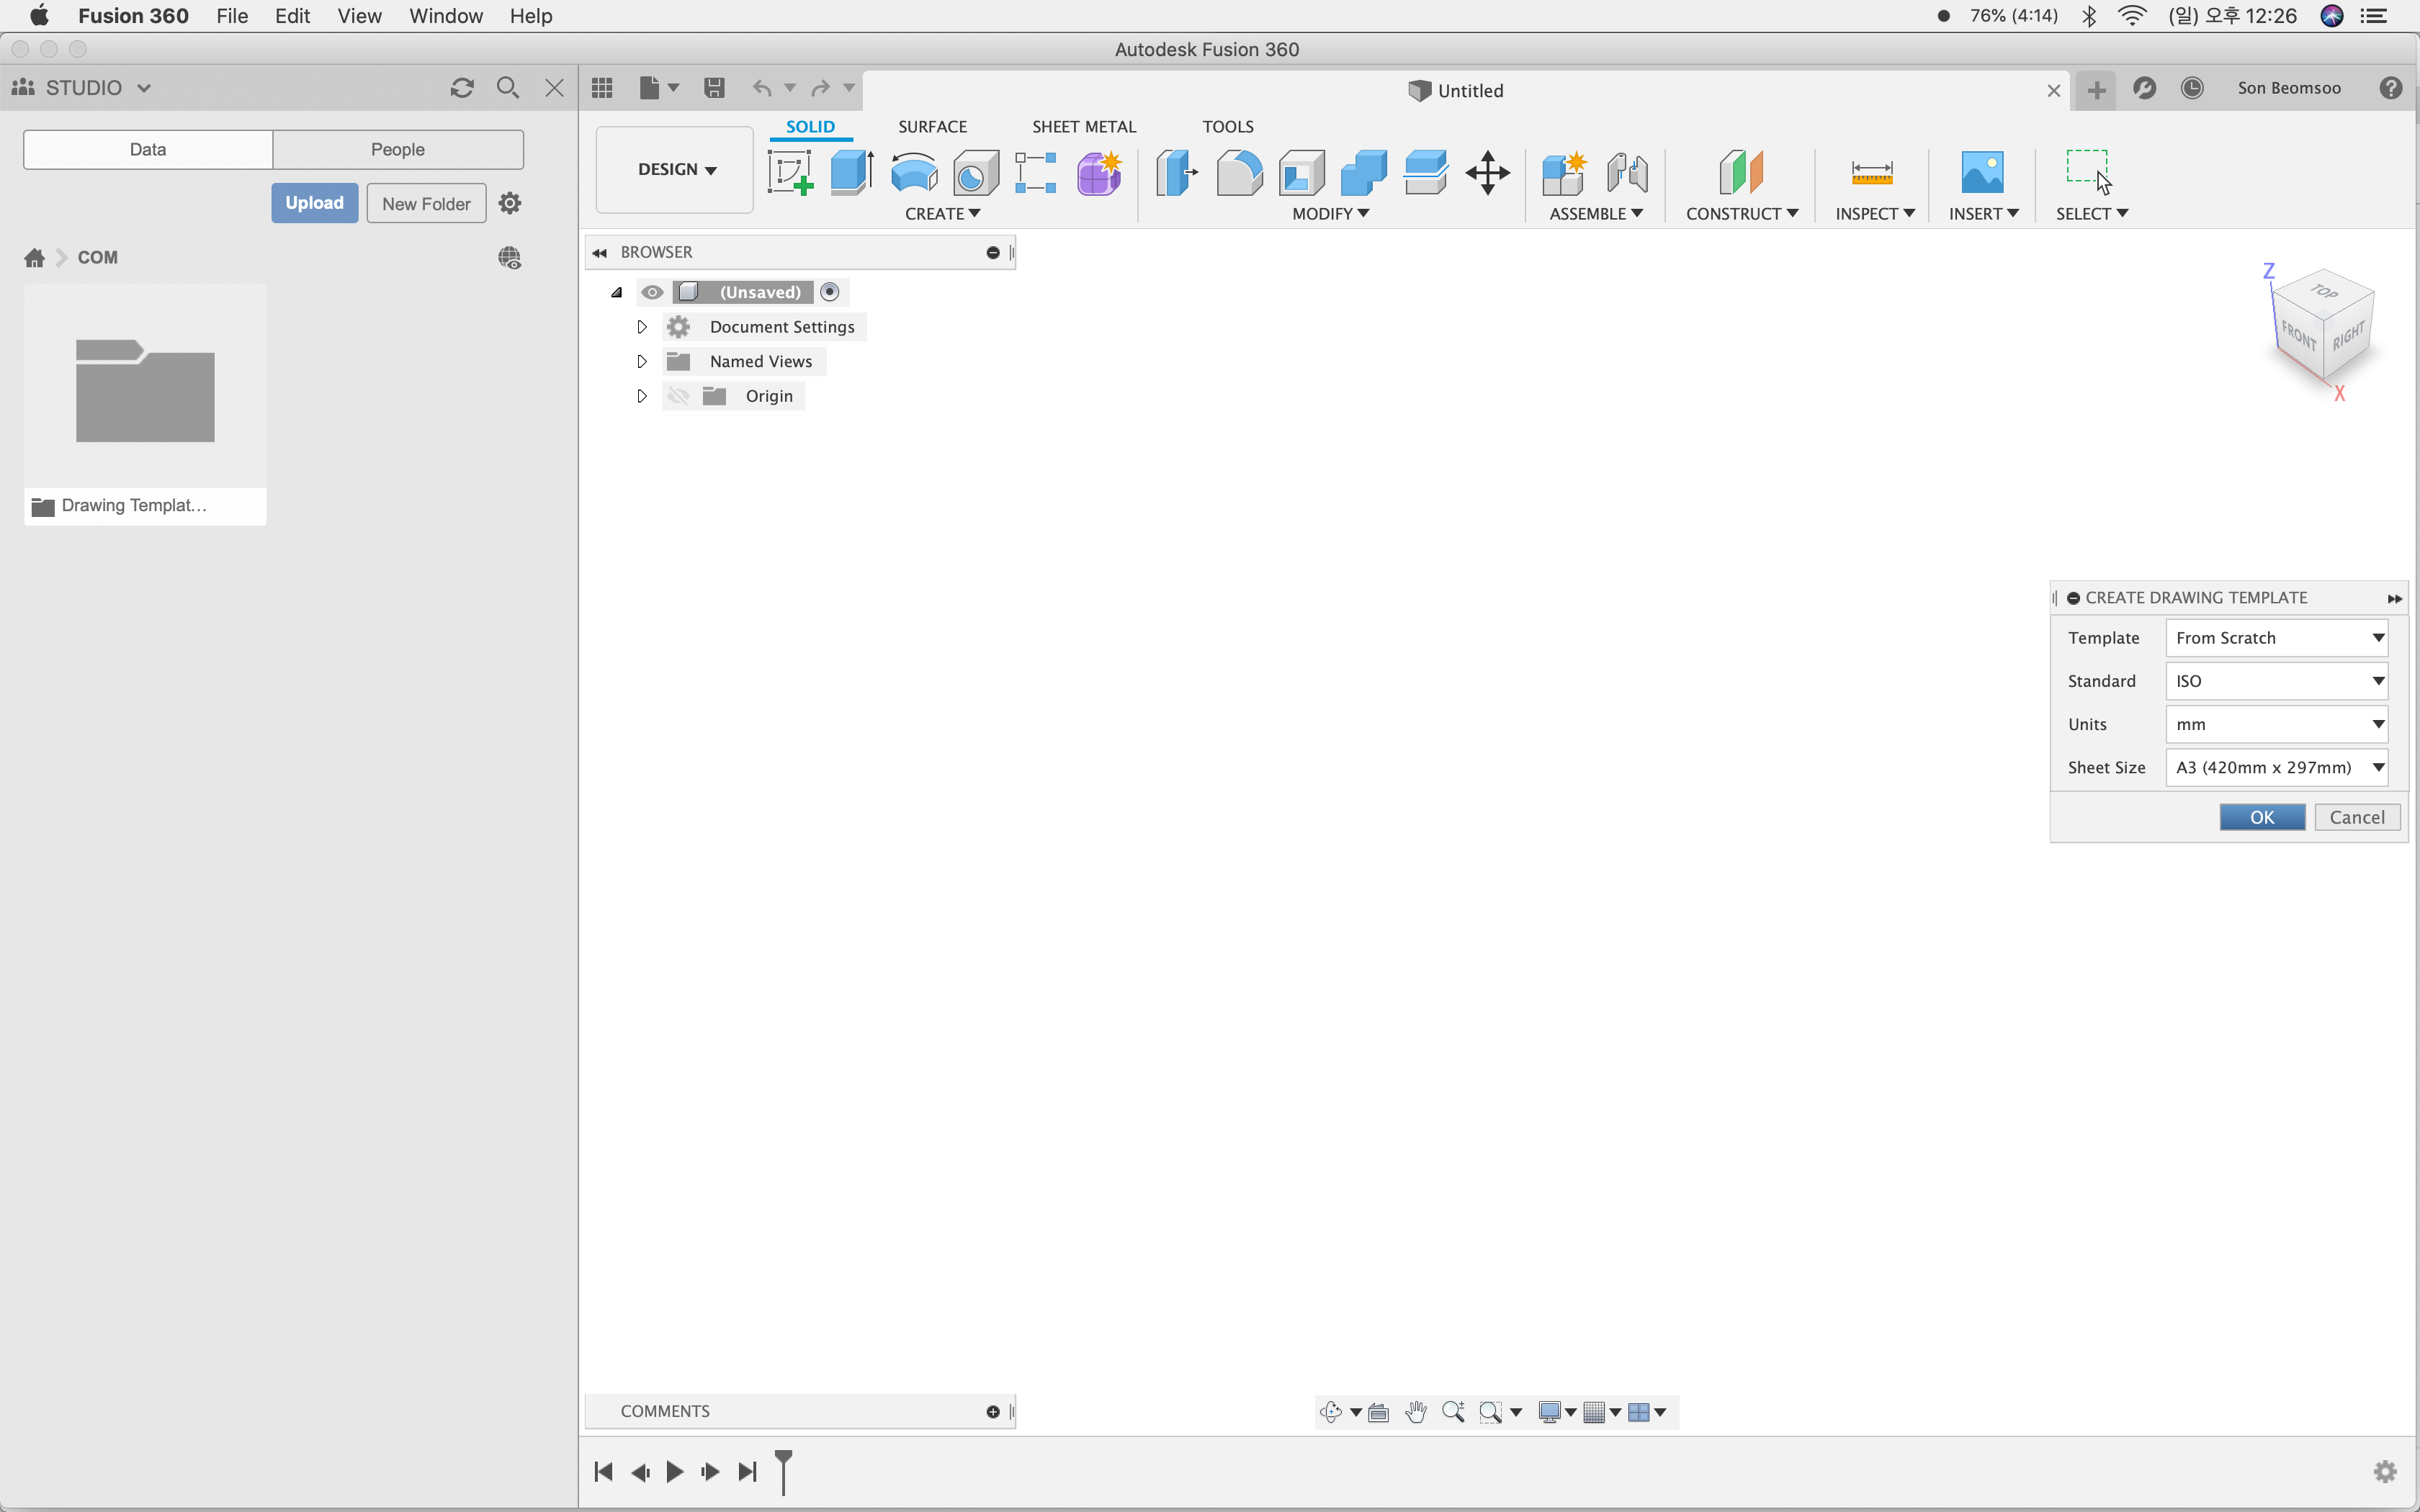Activate the Unsaved component radio button

click(x=829, y=292)
